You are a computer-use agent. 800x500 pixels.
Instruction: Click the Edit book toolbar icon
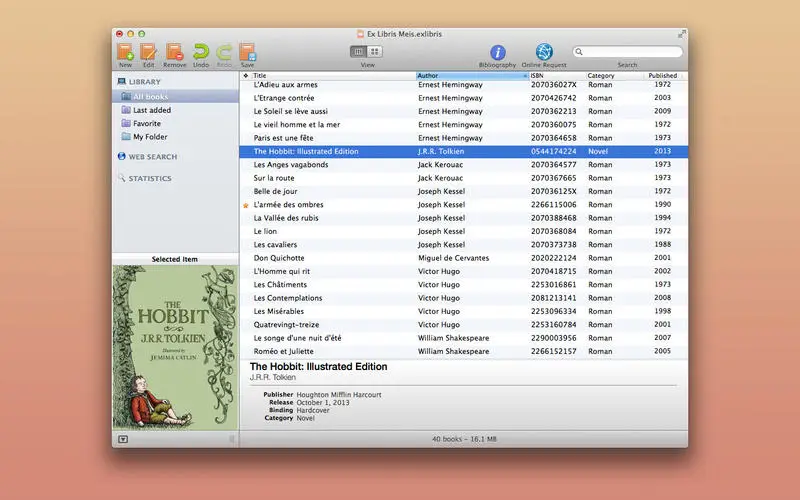(x=148, y=52)
